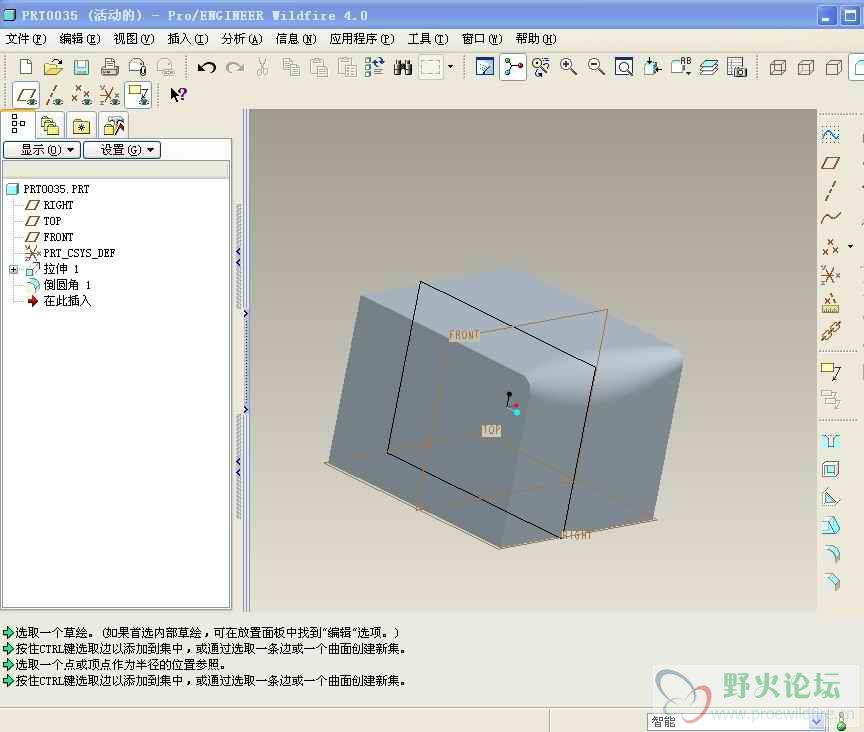Expand the 拉伸 1 feature node

[14, 270]
